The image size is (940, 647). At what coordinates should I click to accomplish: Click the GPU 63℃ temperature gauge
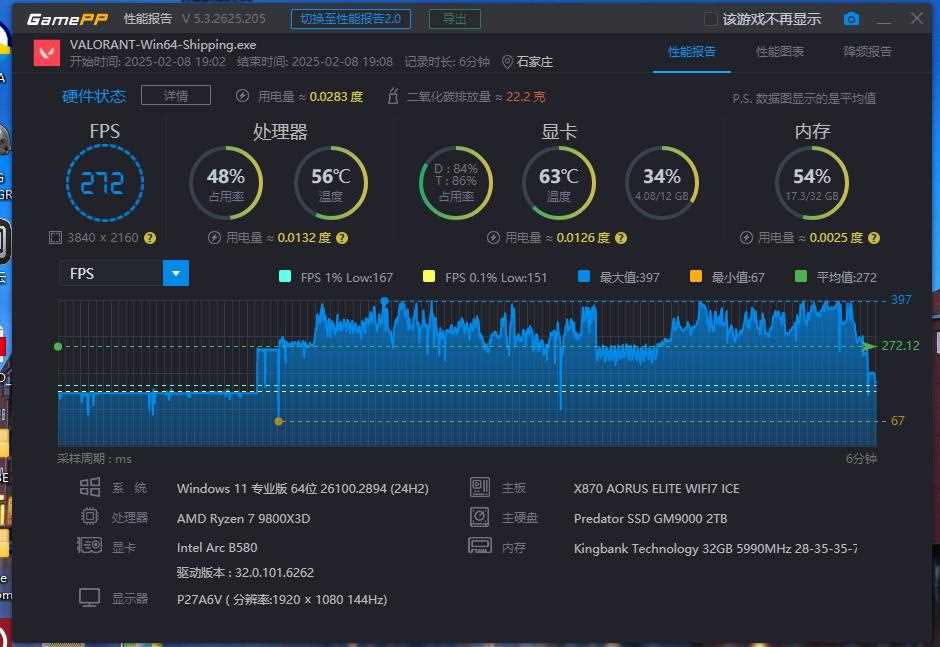[559, 183]
